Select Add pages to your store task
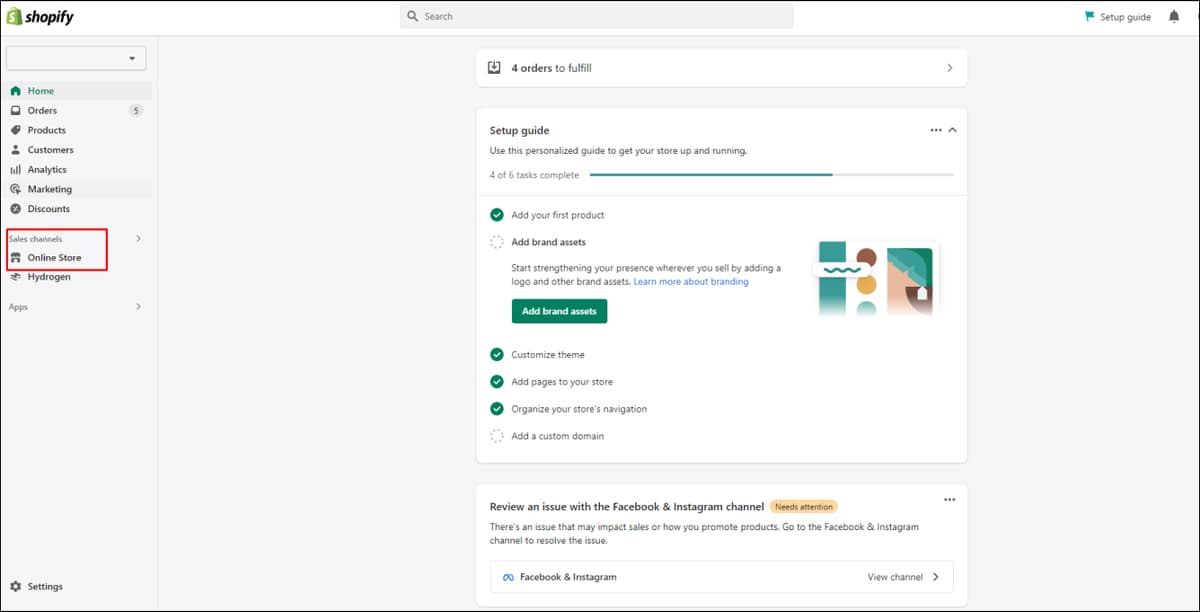The width and height of the screenshot is (1200, 612). (562, 382)
